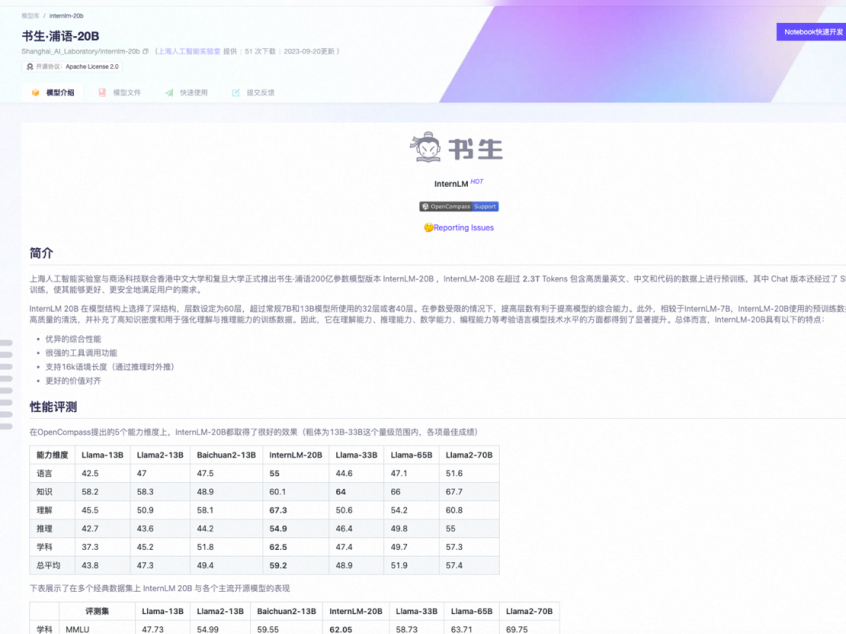
Task: Click the 能力维度 table header cell
Action: click(x=52, y=455)
